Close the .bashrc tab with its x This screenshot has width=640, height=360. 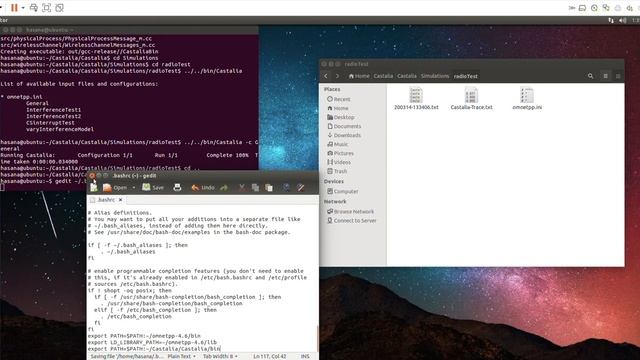click(x=120, y=200)
